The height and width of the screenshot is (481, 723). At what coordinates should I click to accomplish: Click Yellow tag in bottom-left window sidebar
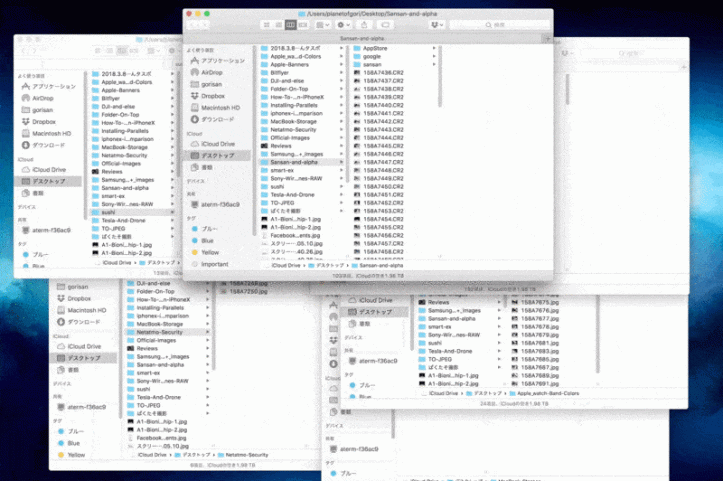tap(71, 455)
